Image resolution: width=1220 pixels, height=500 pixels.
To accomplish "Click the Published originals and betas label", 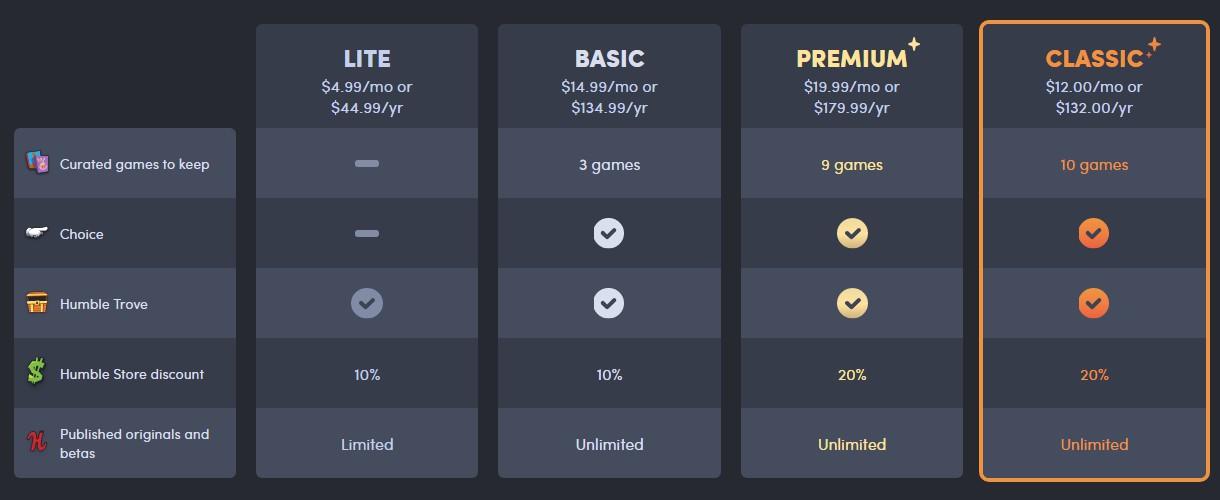I will pos(135,443).
